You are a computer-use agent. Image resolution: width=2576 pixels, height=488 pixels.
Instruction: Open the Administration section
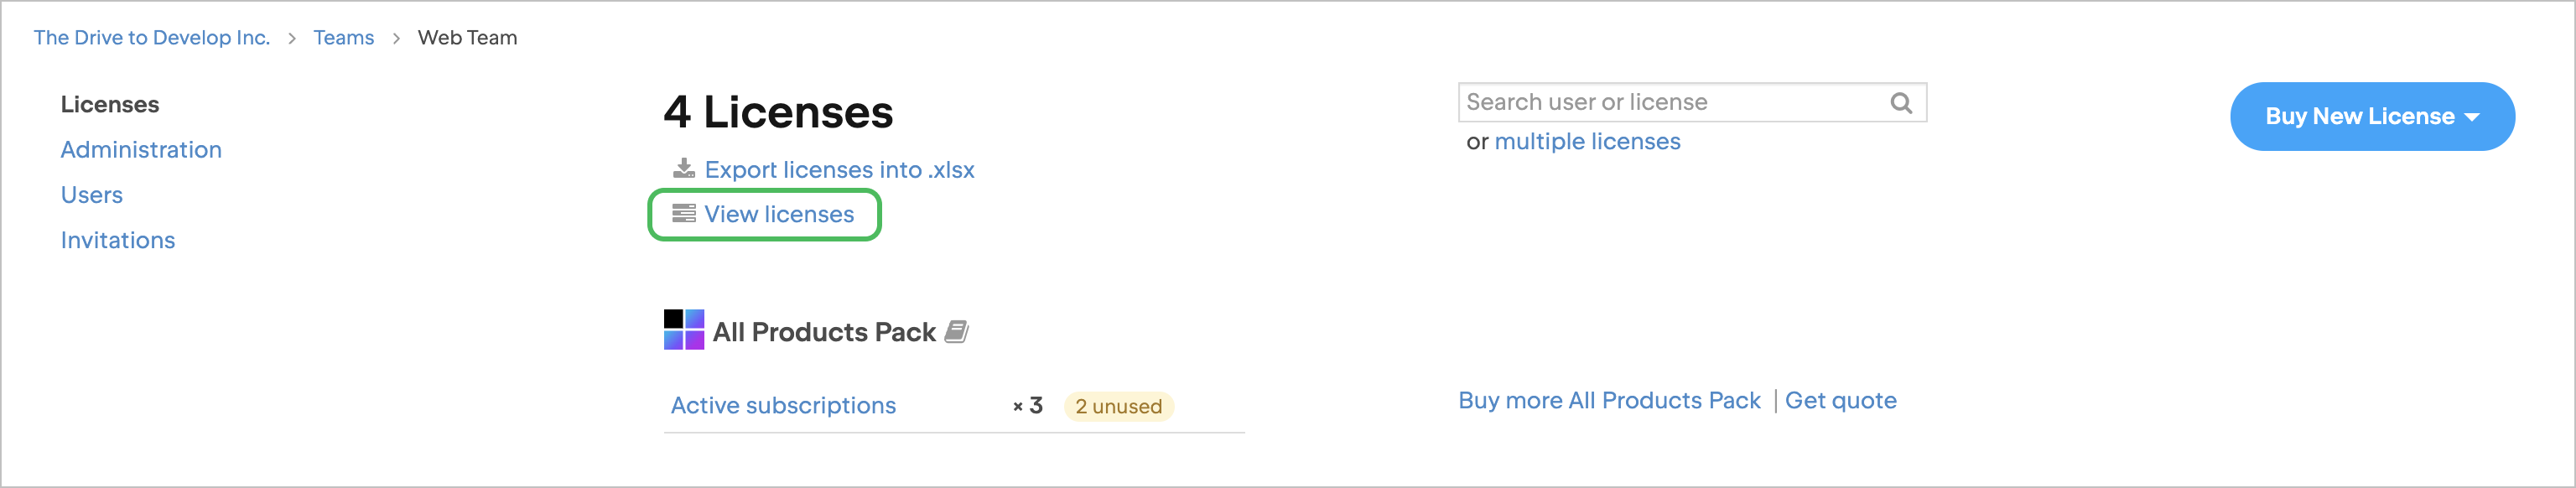(x=141, y=150)
